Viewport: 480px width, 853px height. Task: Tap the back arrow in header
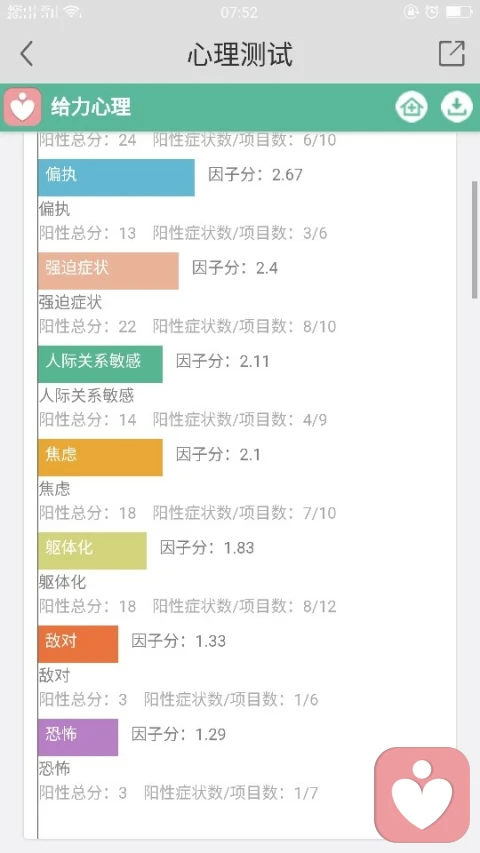coord(26,53)
